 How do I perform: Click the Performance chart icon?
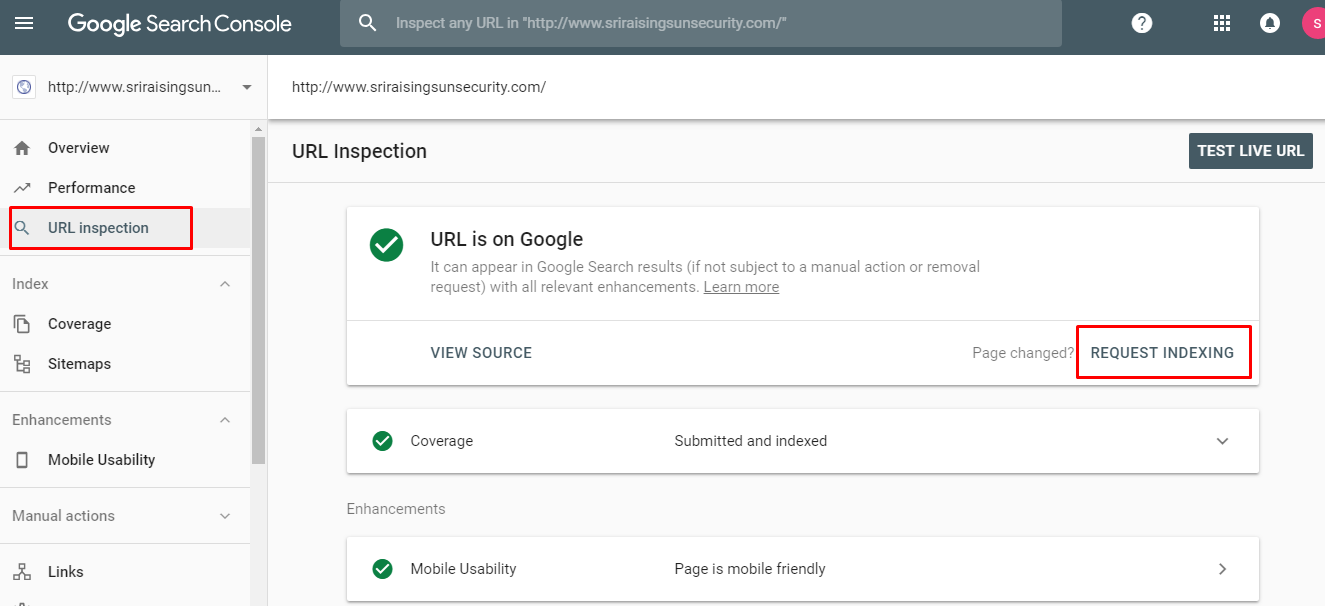pyautogui.click(x=20, y=187)
